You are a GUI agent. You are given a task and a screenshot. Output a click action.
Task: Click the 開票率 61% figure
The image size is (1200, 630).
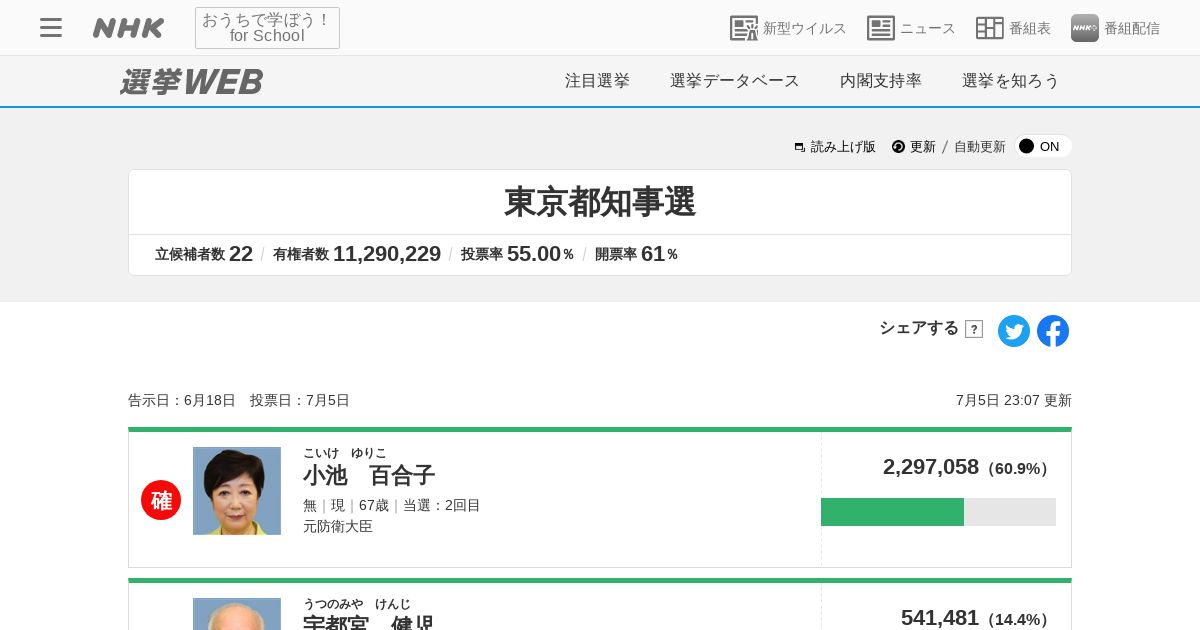pyautogui.click(x=636, y=254)
